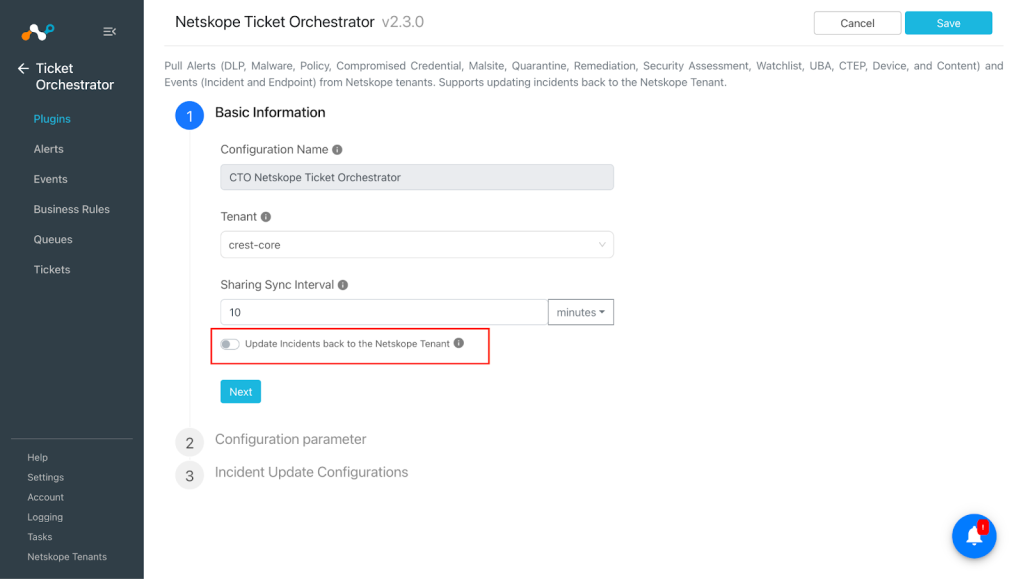
Task: Click the Cancel button
Action: coord(857,23)
